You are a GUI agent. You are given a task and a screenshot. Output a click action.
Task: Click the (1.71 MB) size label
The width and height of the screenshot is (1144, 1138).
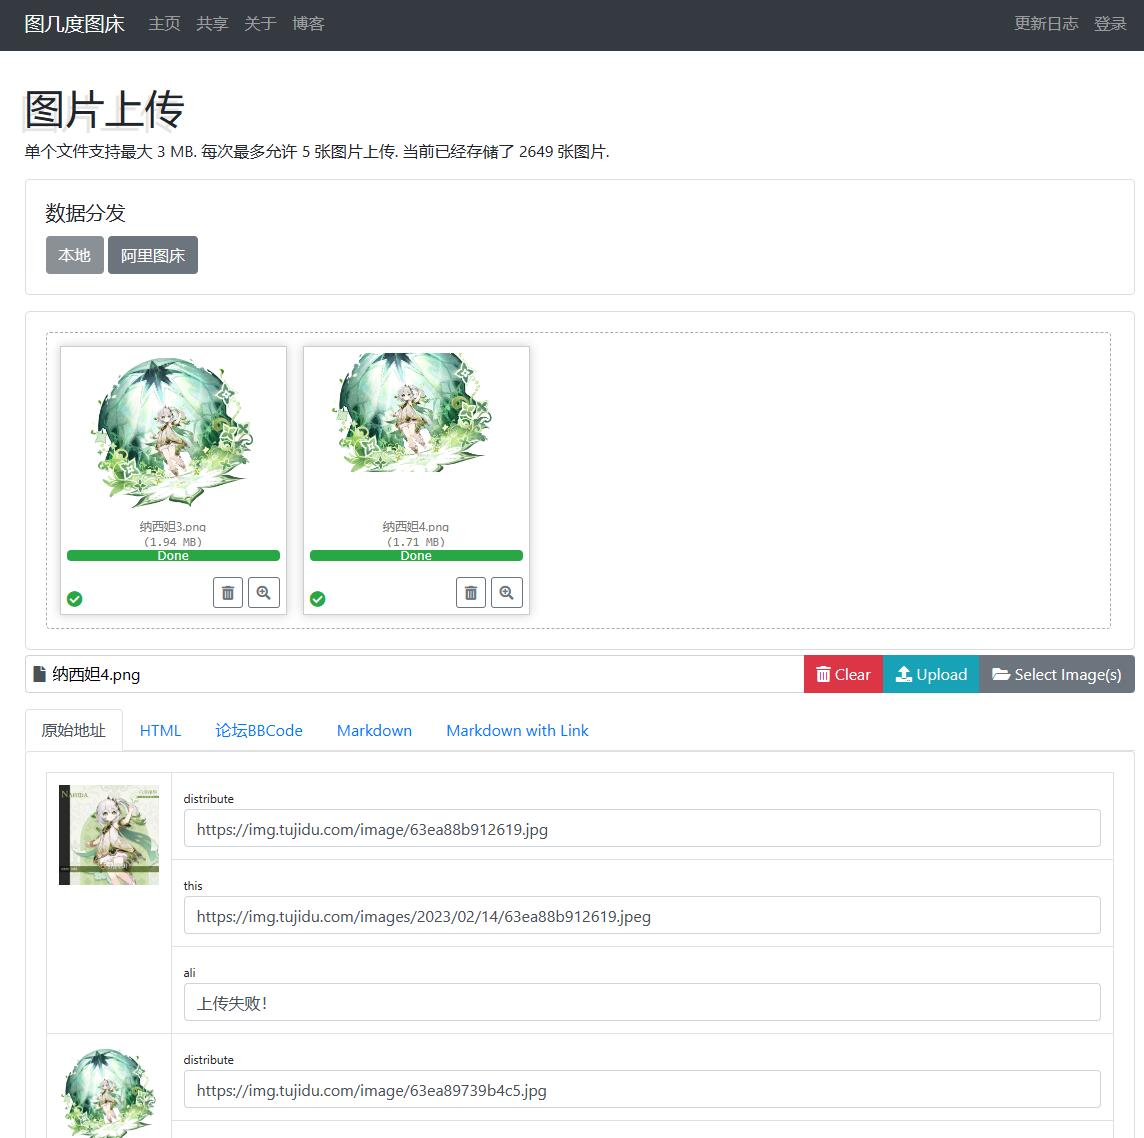(416, 542)
